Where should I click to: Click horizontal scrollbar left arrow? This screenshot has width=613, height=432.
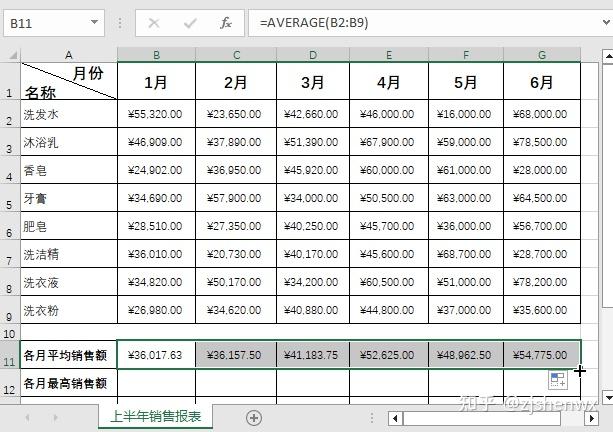395,418
